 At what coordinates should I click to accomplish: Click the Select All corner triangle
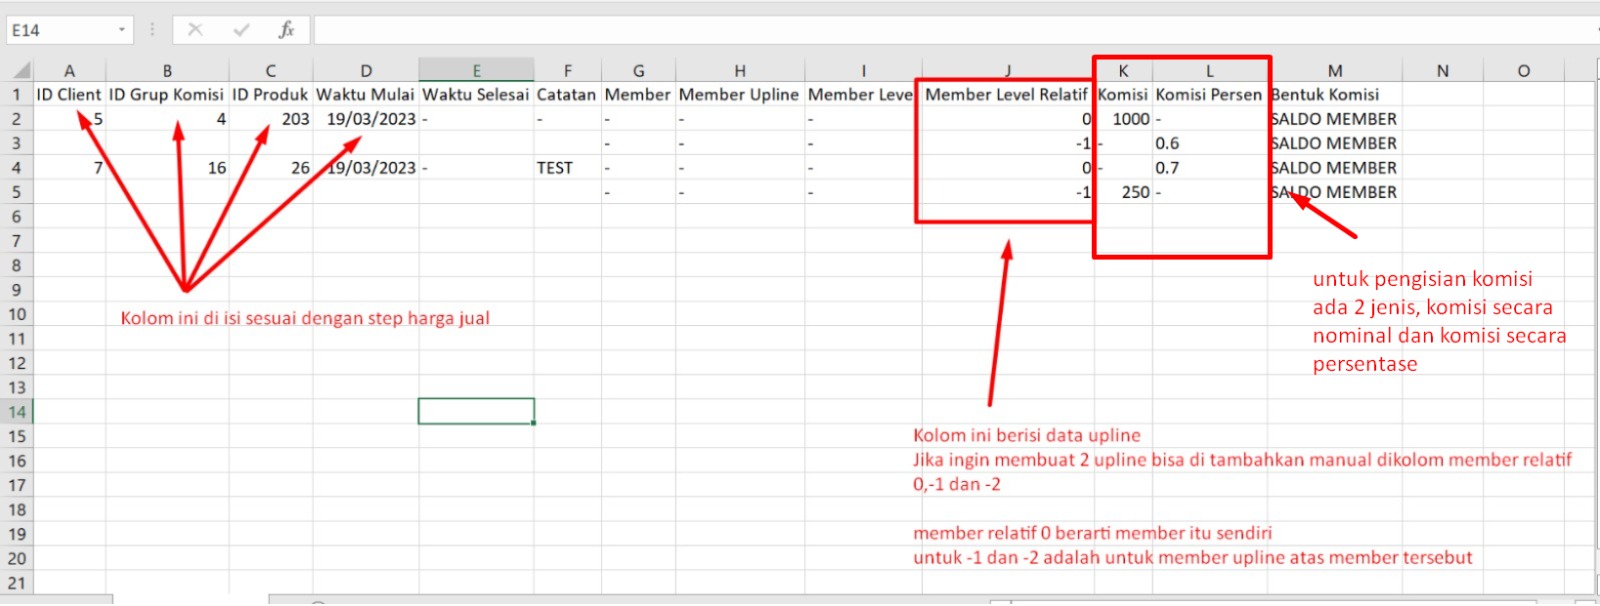[20, 71]
